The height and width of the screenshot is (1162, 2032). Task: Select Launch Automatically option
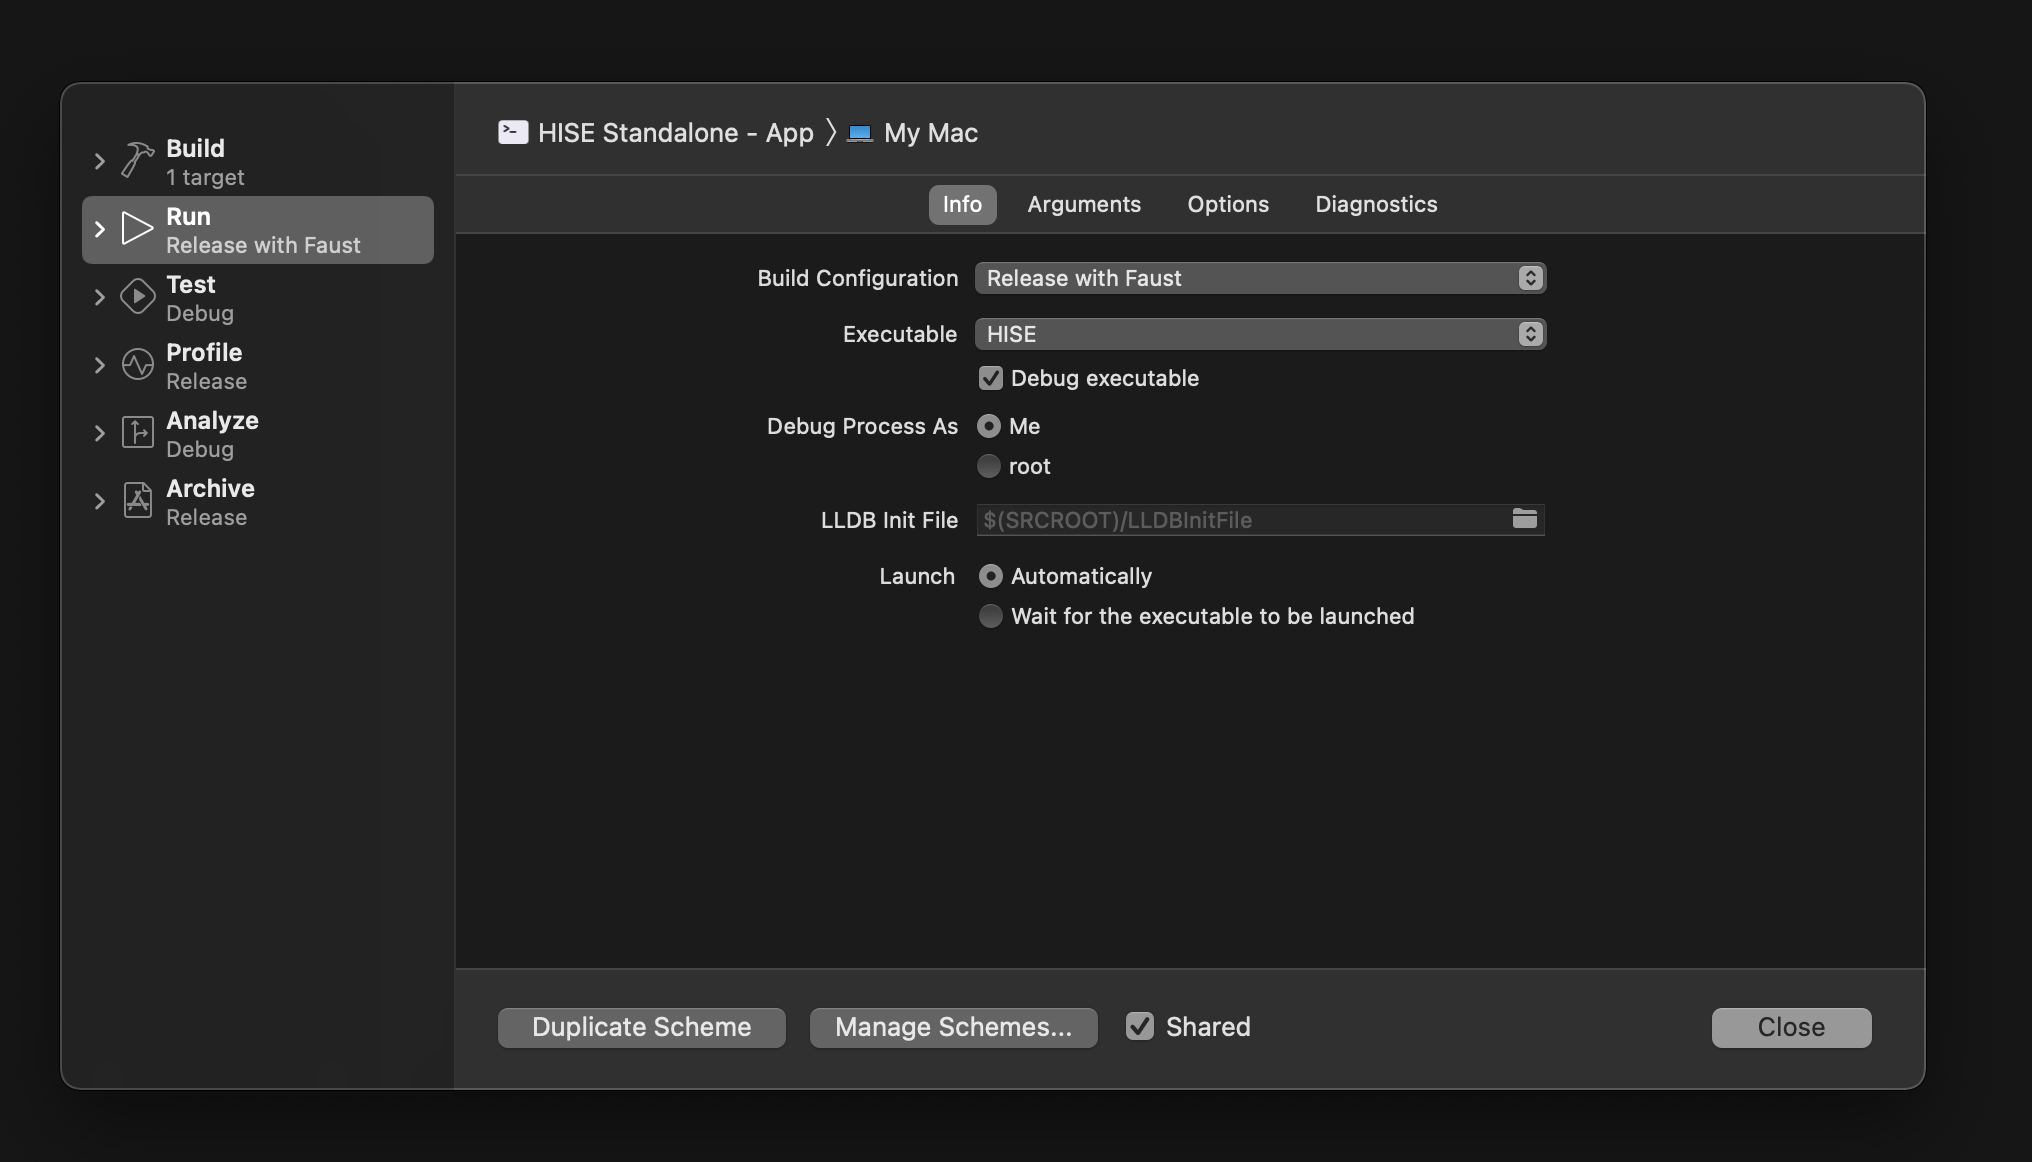(990, 576)
